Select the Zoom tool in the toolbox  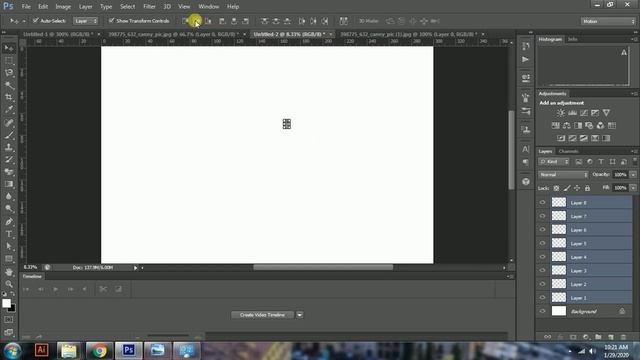tap(9, 284)
